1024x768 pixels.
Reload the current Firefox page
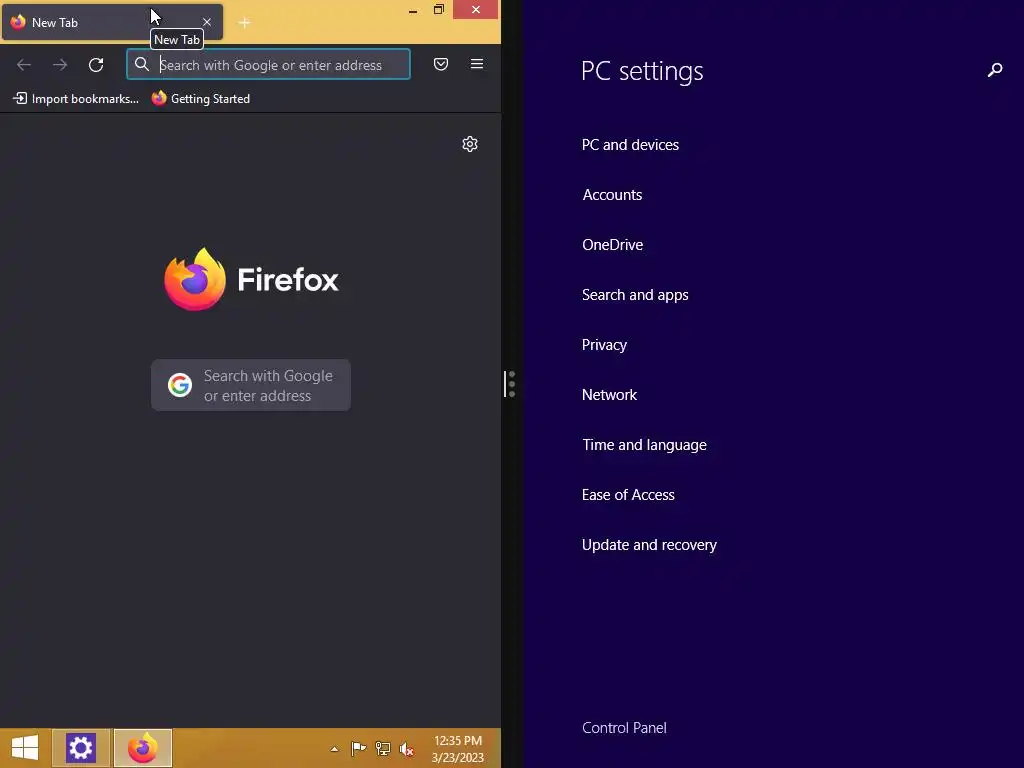pos(96,65)
